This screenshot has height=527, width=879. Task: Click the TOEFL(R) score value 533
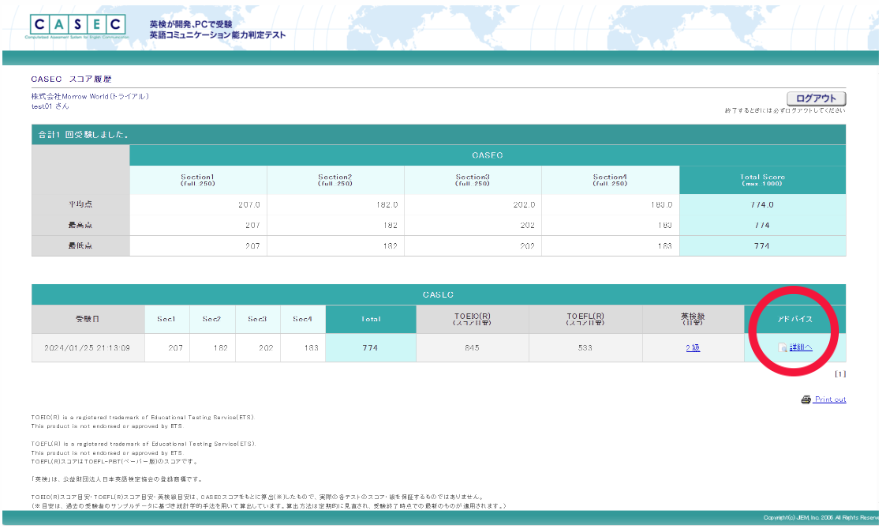point(586,347)
